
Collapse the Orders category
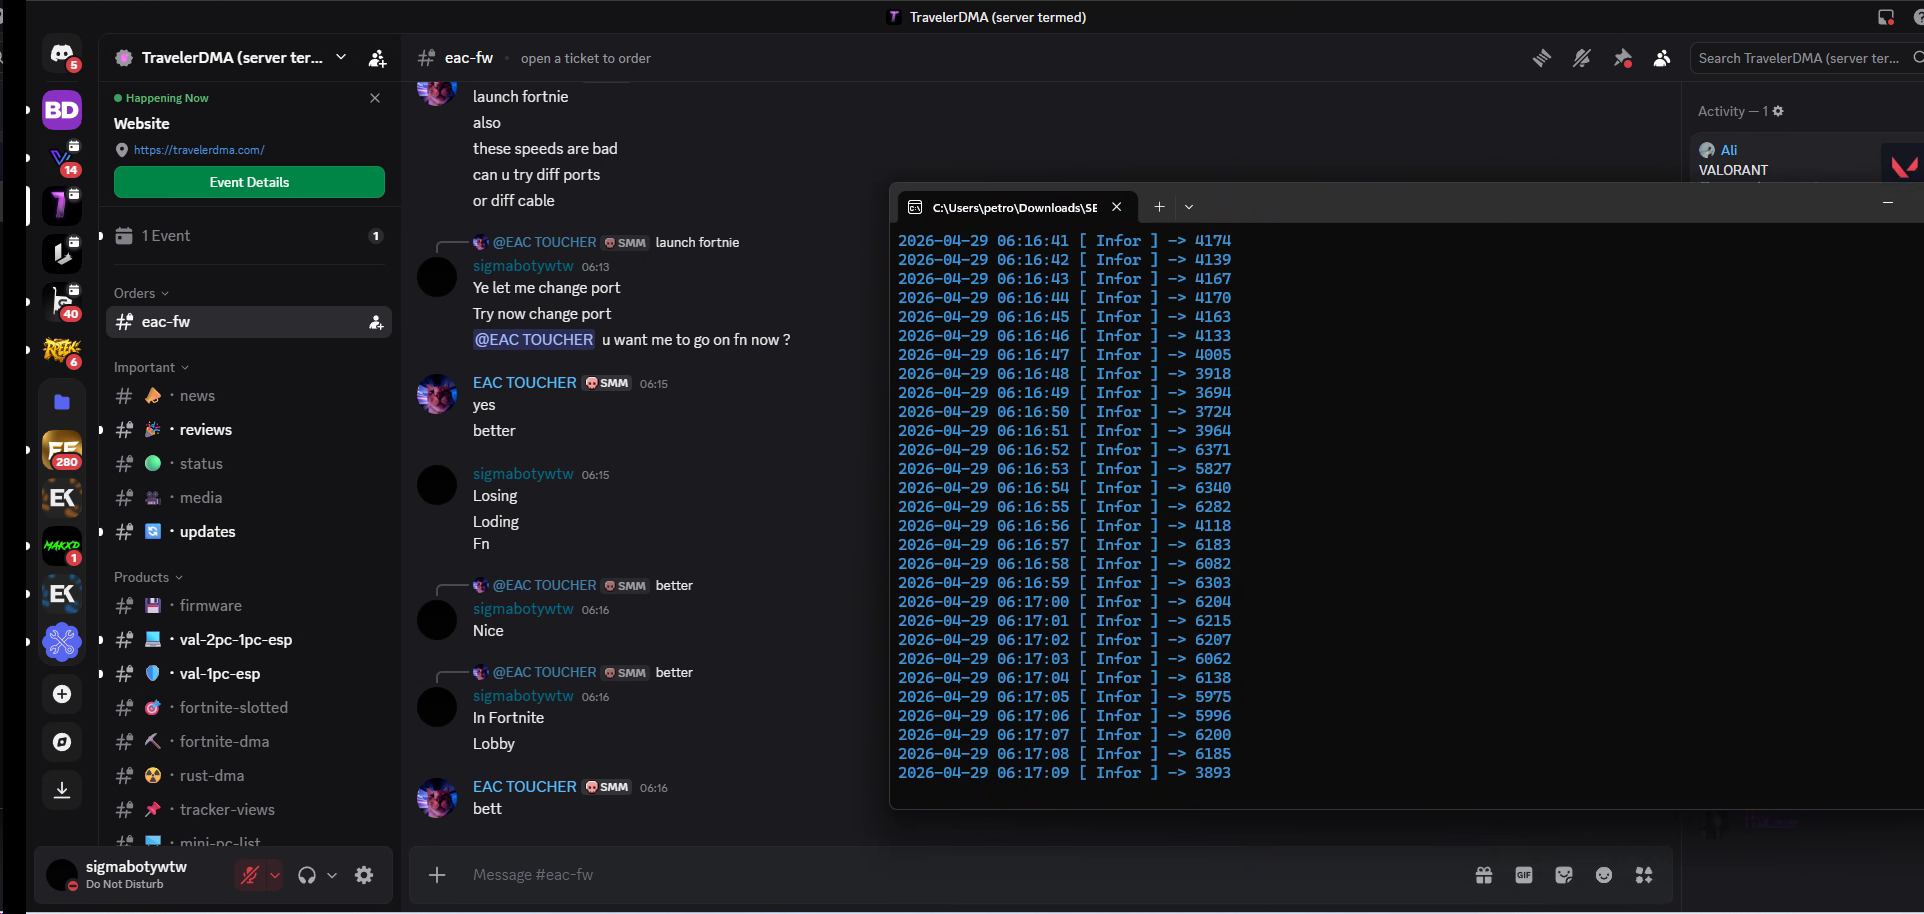click(141, 293)
